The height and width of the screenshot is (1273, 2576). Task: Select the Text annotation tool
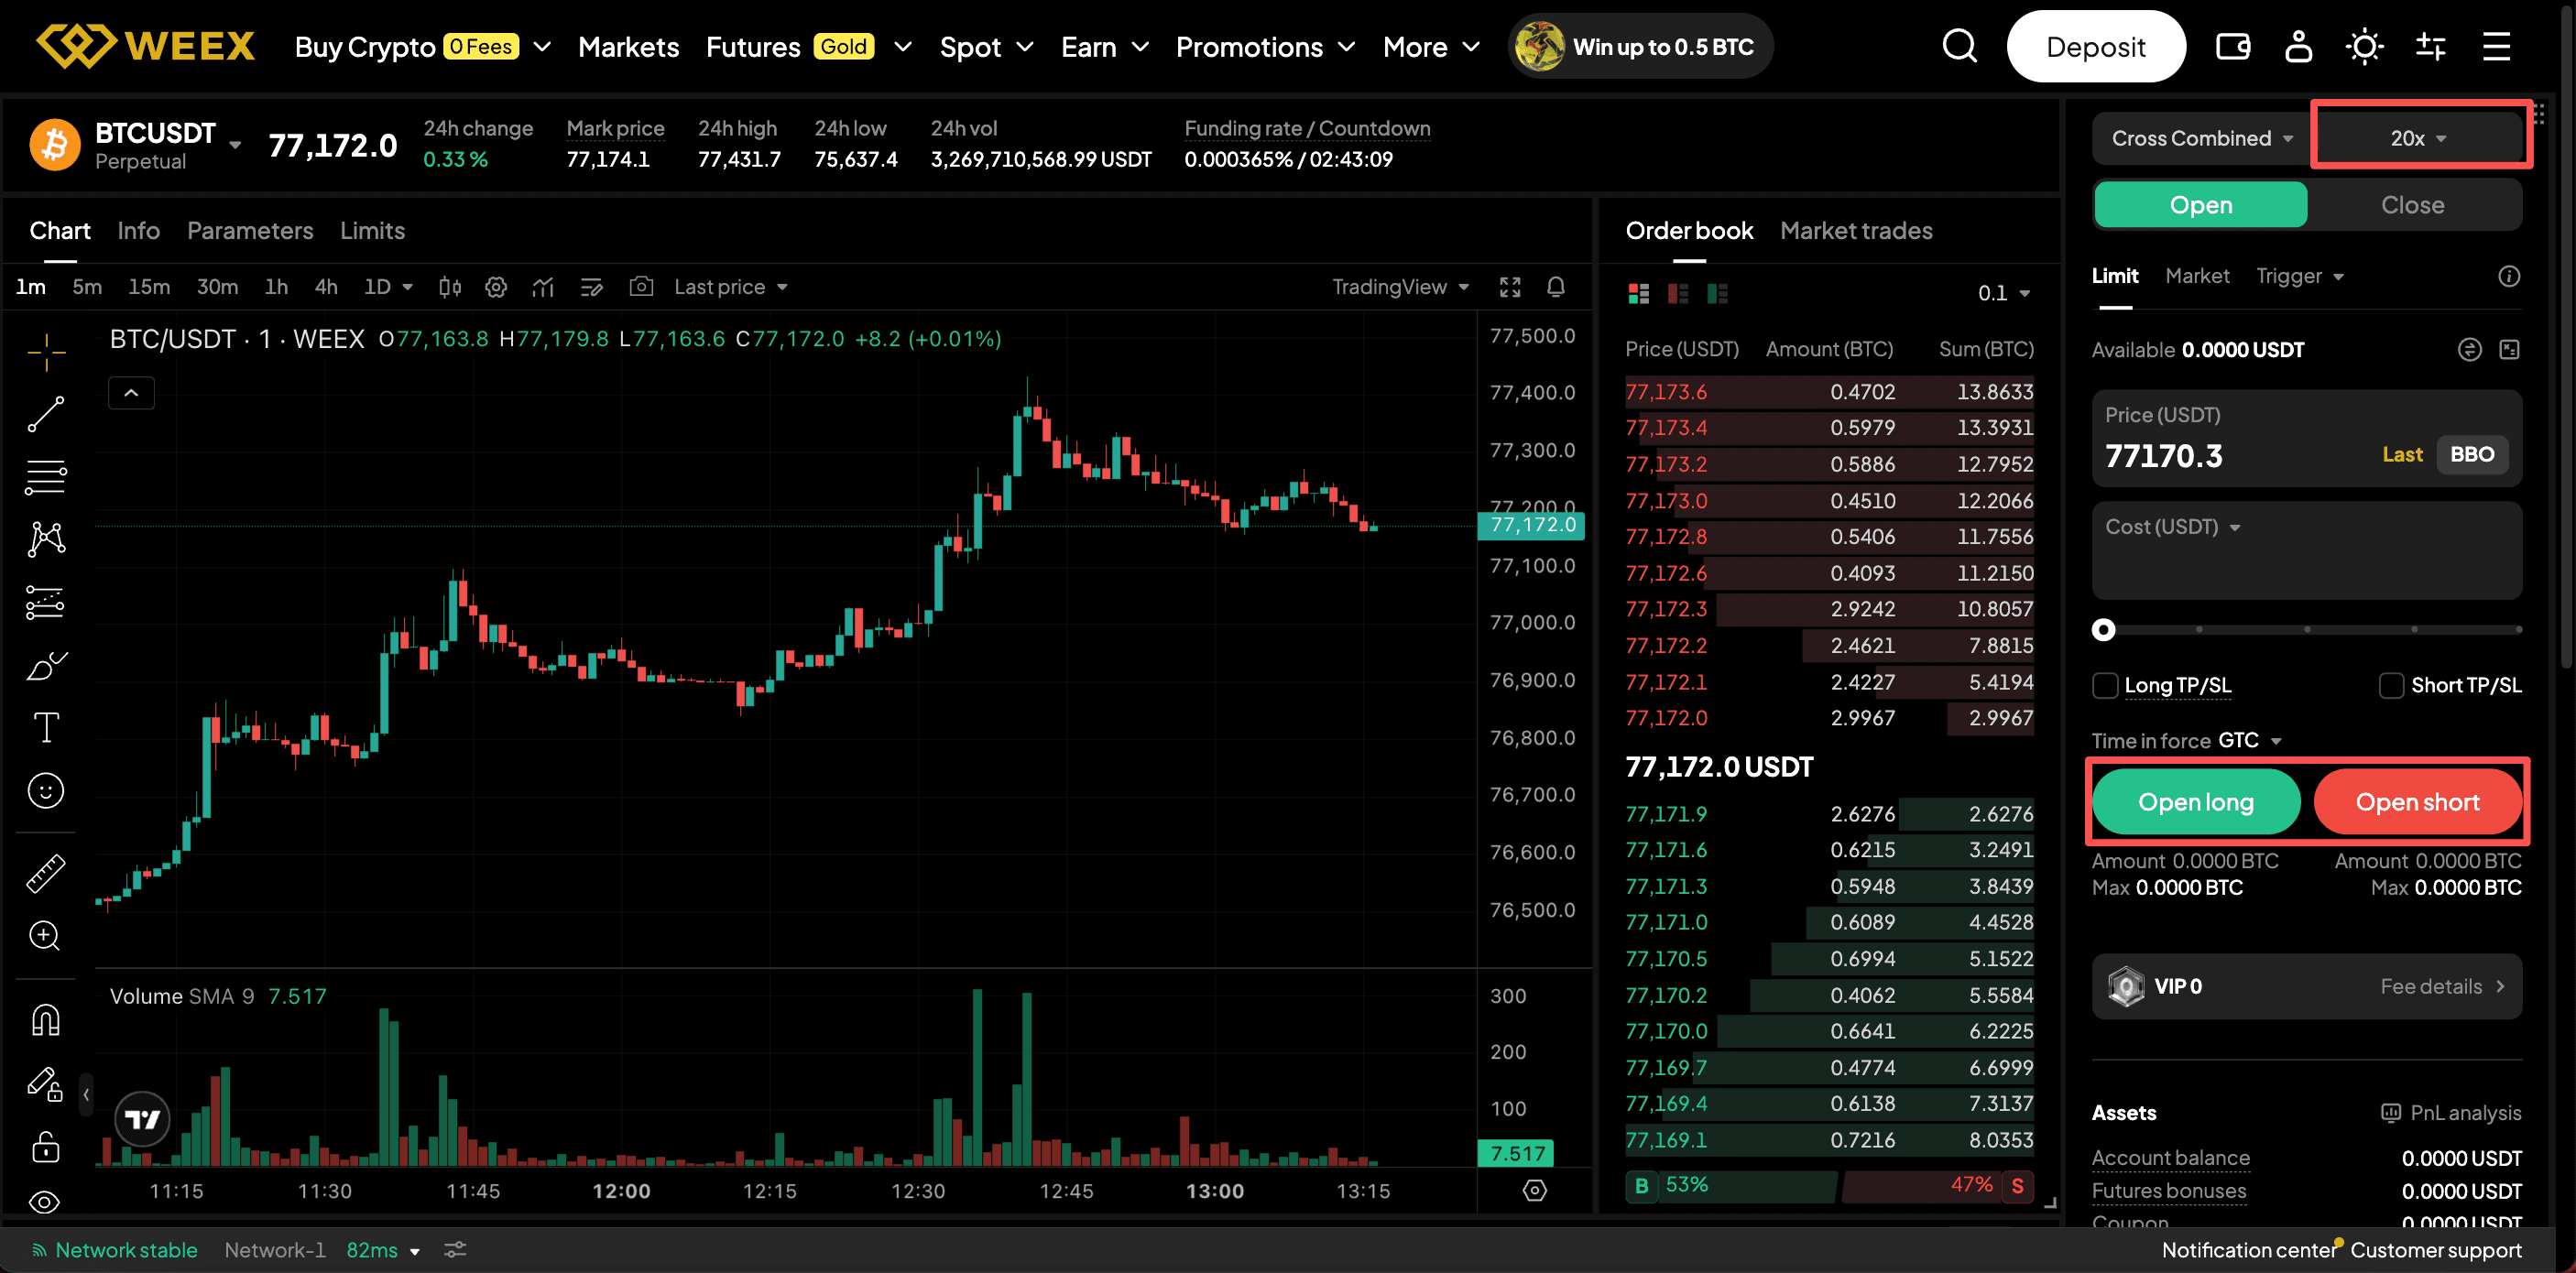click(x=46, y=727)
